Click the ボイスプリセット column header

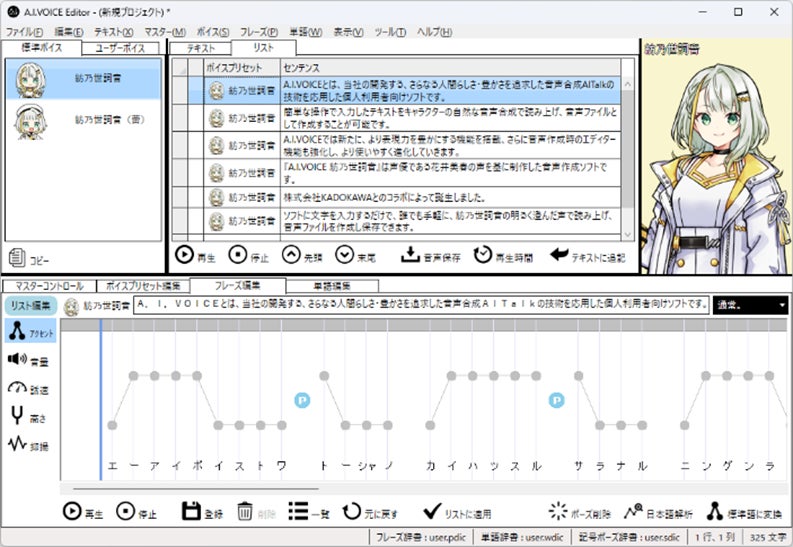(x=242, y=68)
